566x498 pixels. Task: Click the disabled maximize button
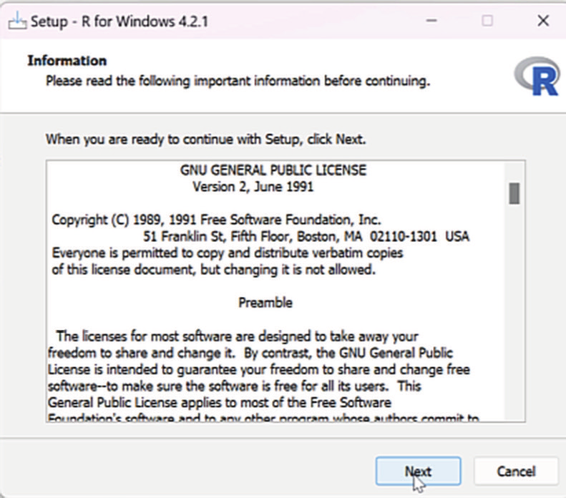point(487,21)
